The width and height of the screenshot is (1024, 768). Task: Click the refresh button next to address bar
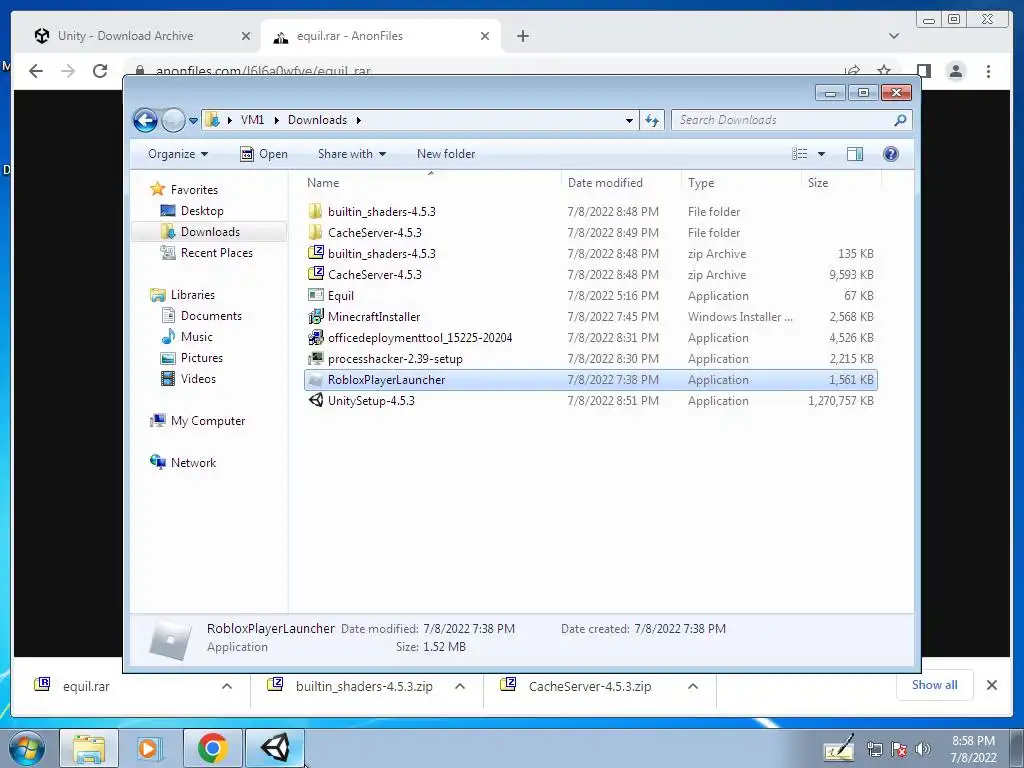pyautogui.click(x=652, y=120)
